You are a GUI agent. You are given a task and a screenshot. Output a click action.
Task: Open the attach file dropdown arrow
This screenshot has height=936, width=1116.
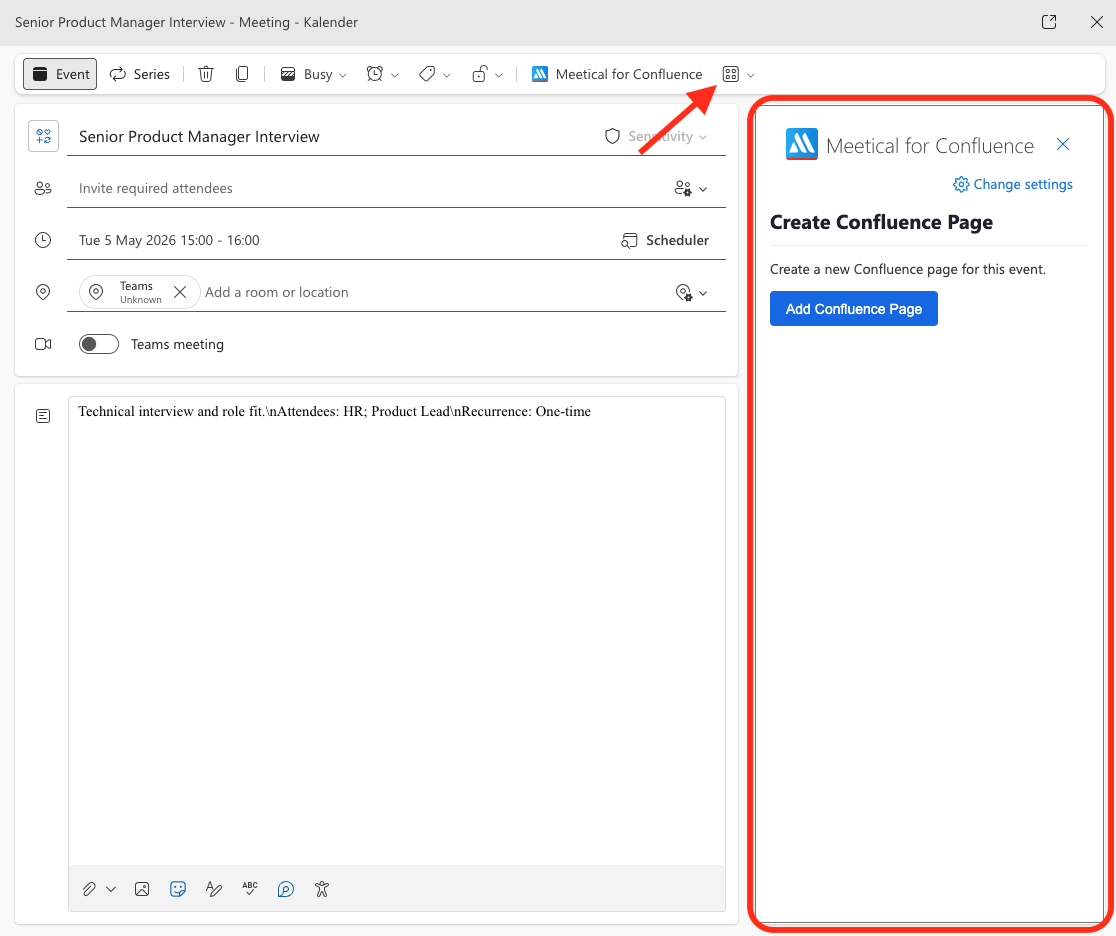[x=111, y=889]
